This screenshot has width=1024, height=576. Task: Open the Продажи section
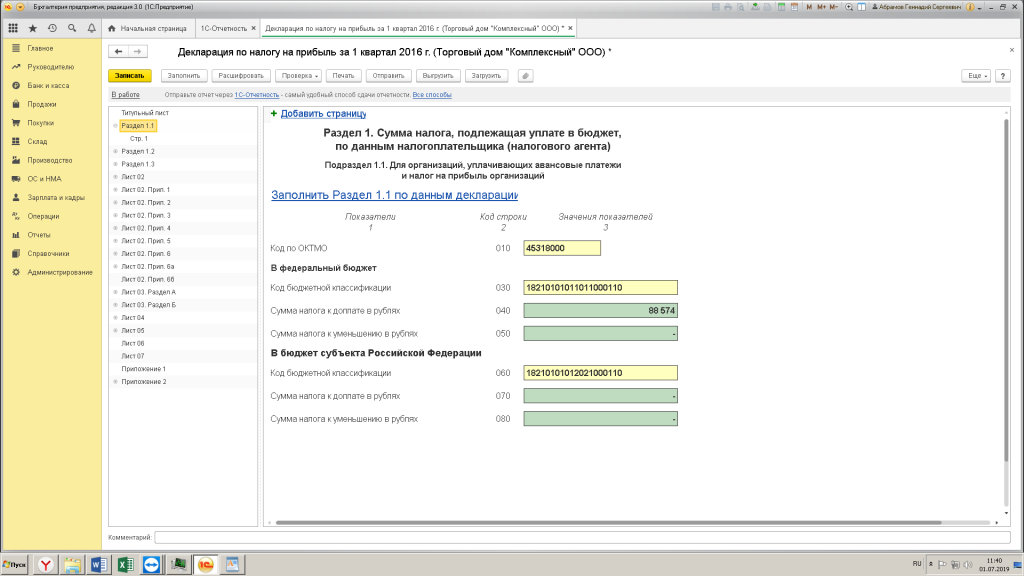click(x=42, y=104)
